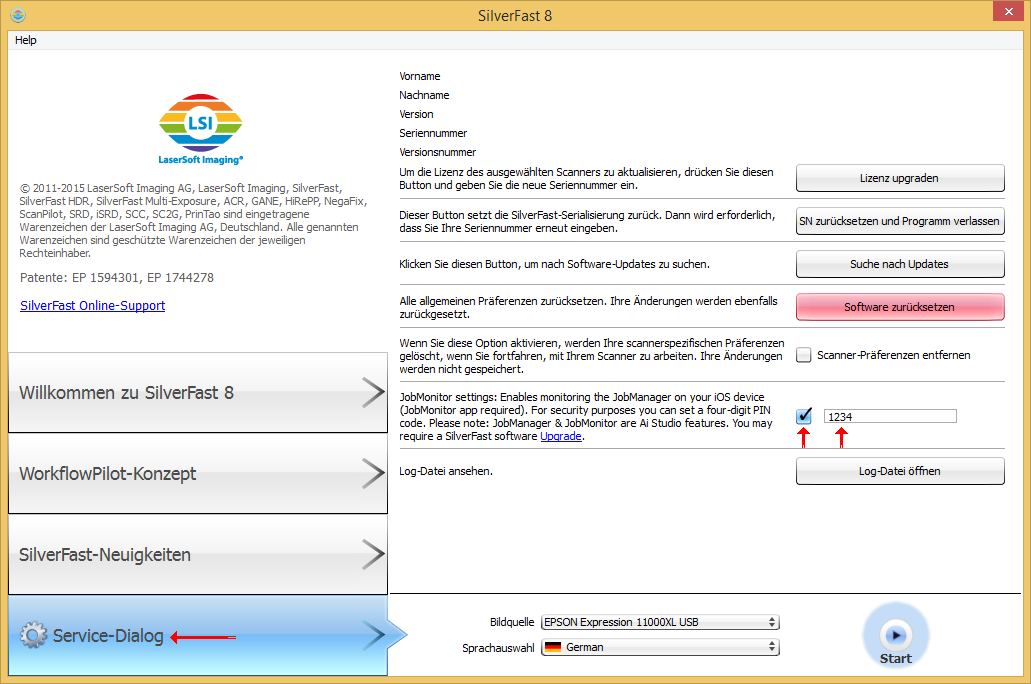Click the JobMonitor PIN code field
This screenshot has width=1031, height=684.
click(x=889, y=416)
